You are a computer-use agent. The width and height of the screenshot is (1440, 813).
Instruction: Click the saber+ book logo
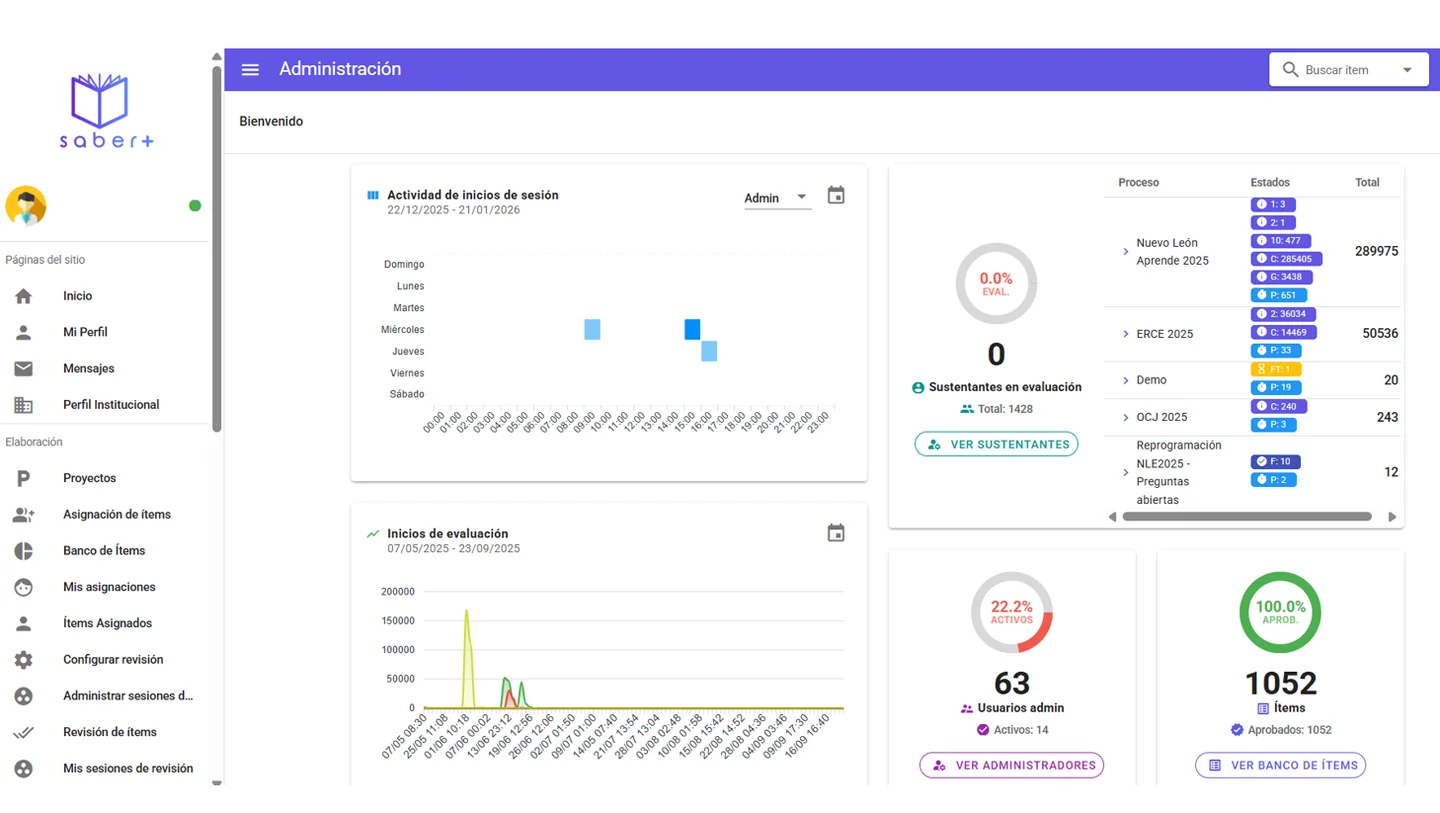point(105,109)
